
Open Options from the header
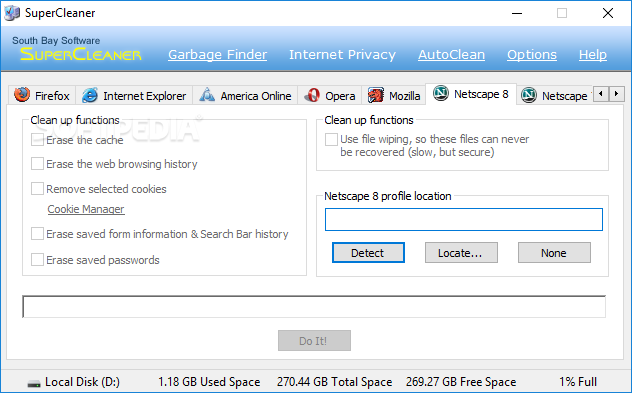(x=532, y=54)
